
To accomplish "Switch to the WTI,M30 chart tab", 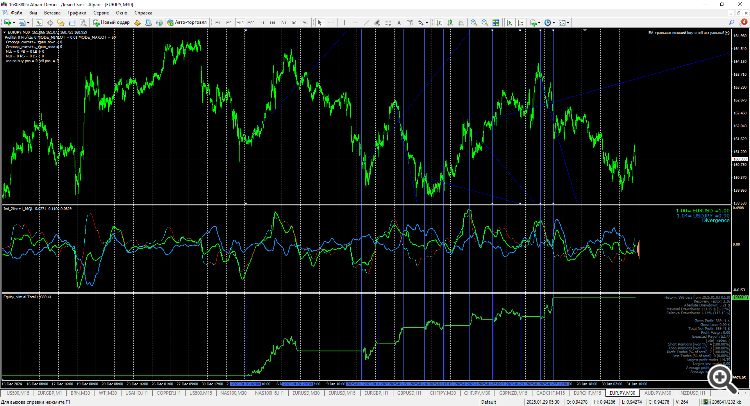I will (x=108, y=393).
